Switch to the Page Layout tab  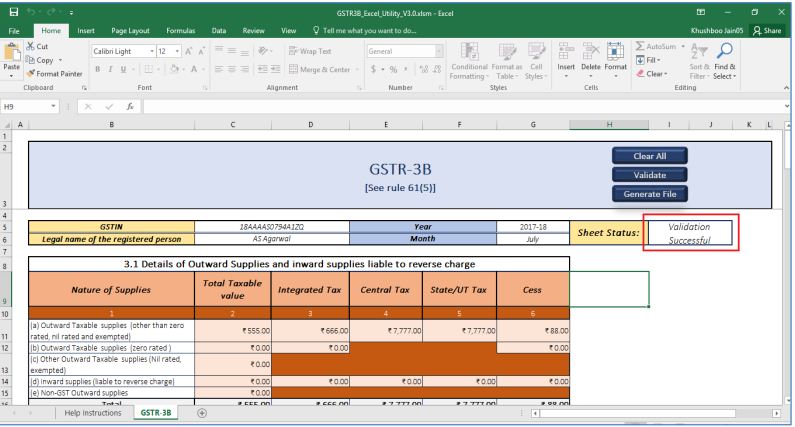tap(130, 31)
